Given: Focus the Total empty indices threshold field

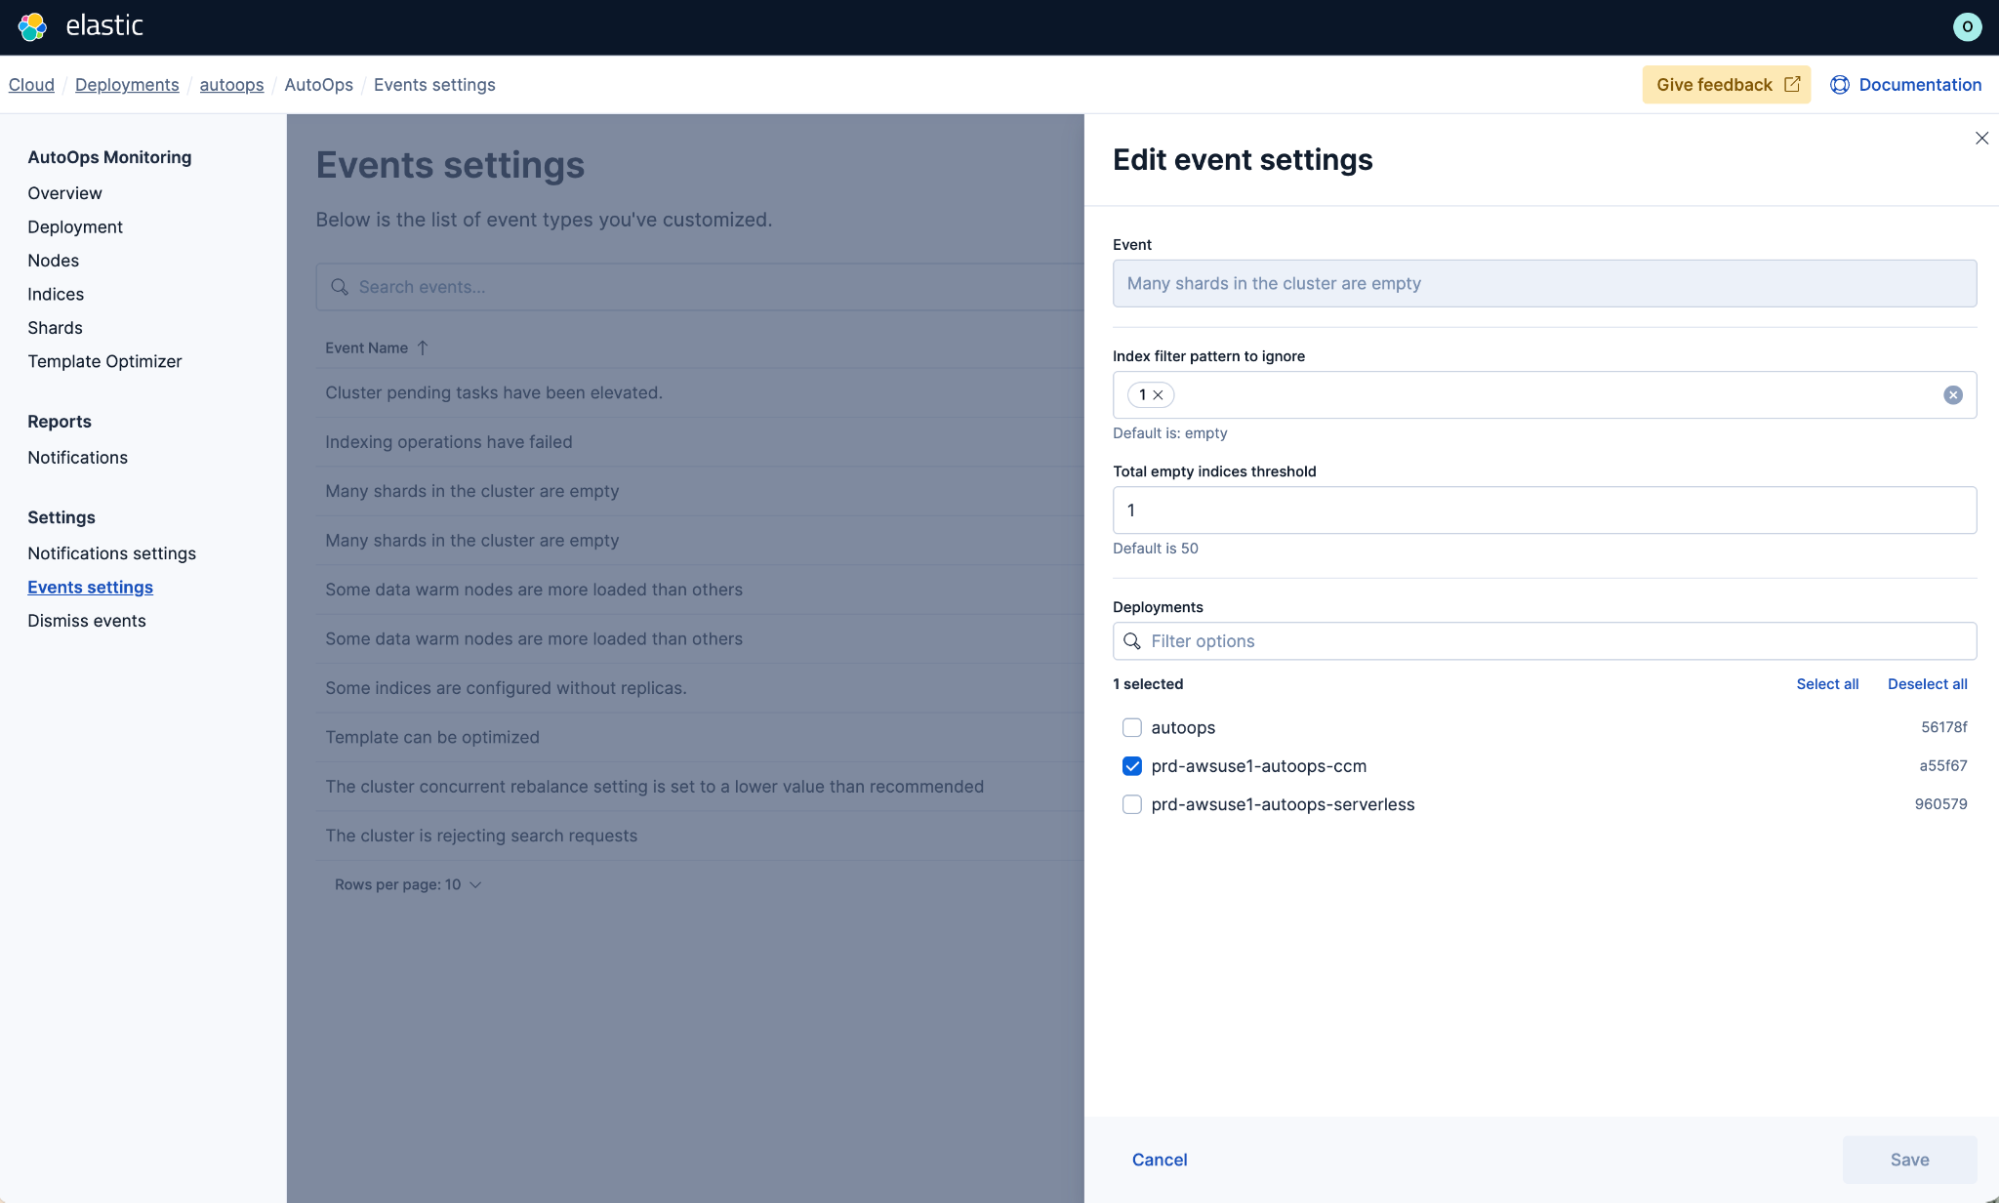Looking at the screenshot, I should pyautogui.click(x=1543, y=510).
